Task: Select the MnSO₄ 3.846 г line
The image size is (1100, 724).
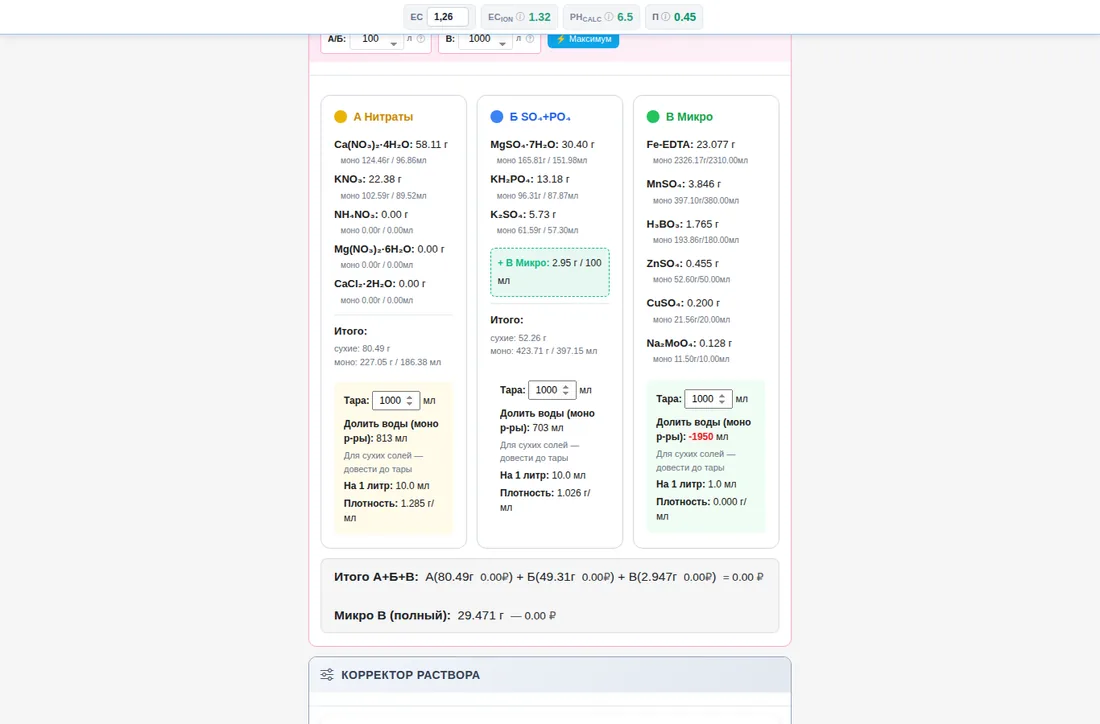Action: [x=684, y=184]
